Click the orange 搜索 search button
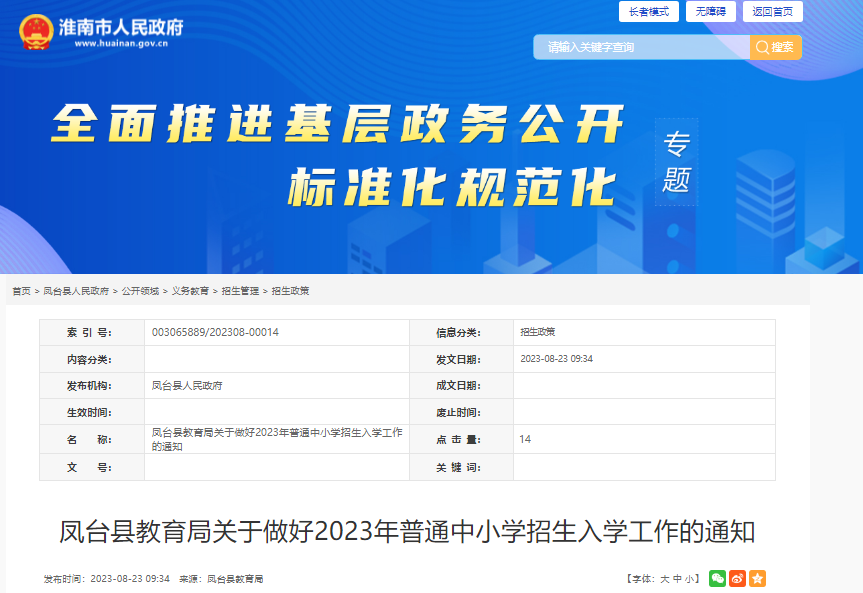 [775, 47]
